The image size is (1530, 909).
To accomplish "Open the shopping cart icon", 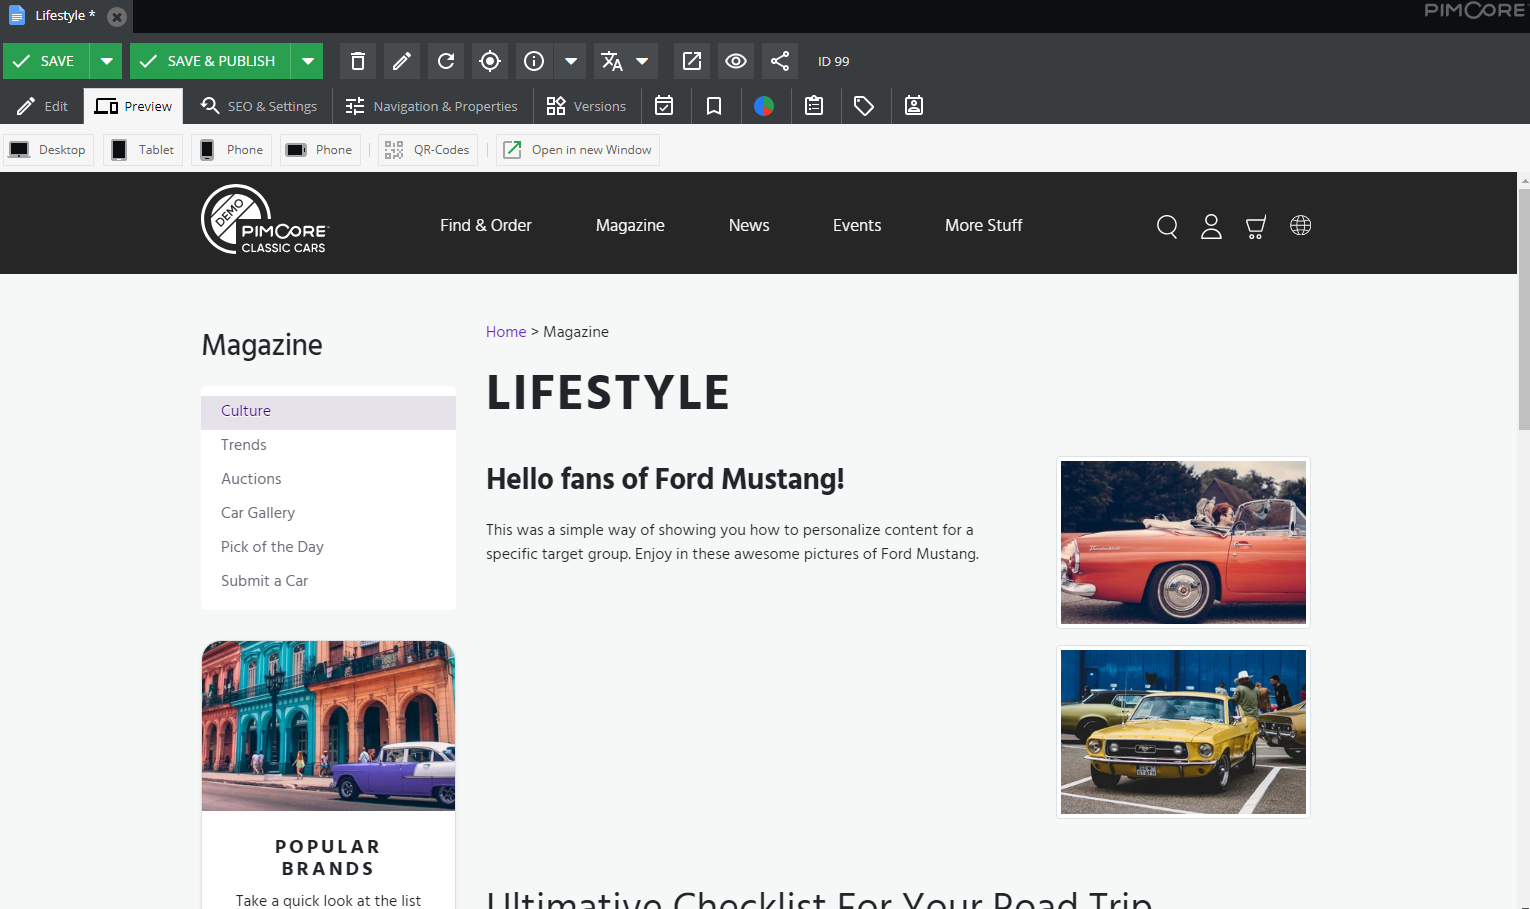I will click(1256, 227).
